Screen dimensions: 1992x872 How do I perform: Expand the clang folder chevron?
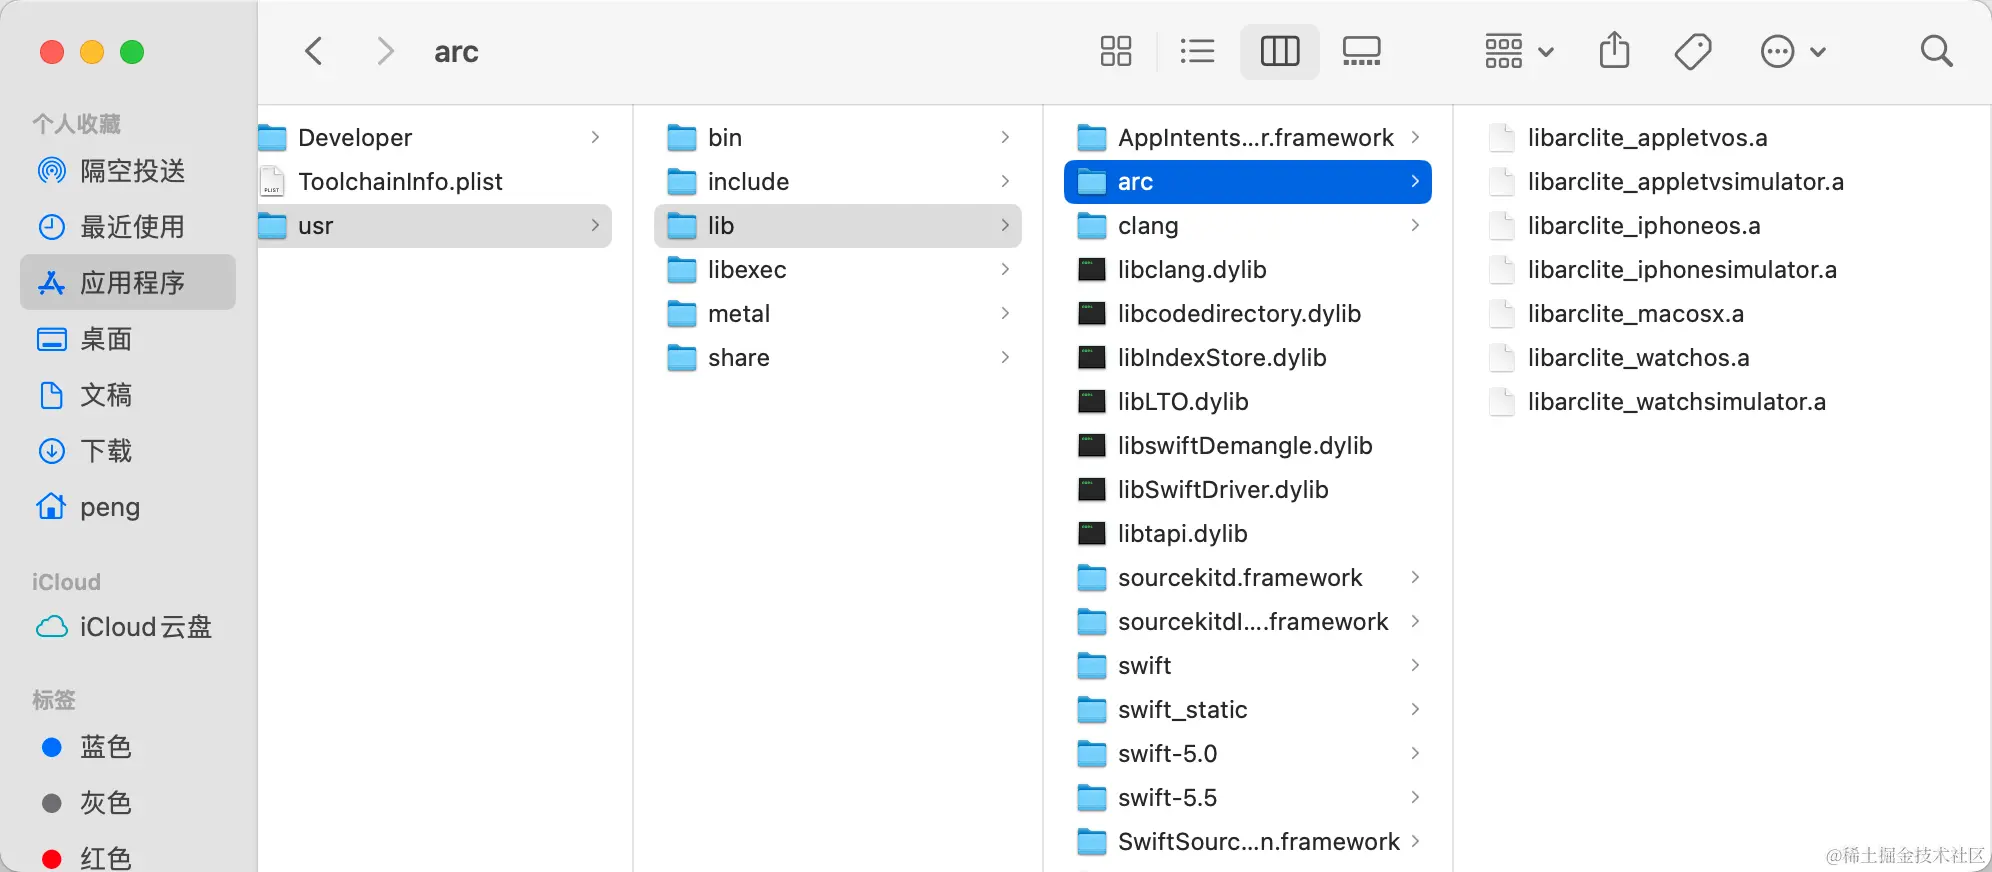pos(1415,226)
